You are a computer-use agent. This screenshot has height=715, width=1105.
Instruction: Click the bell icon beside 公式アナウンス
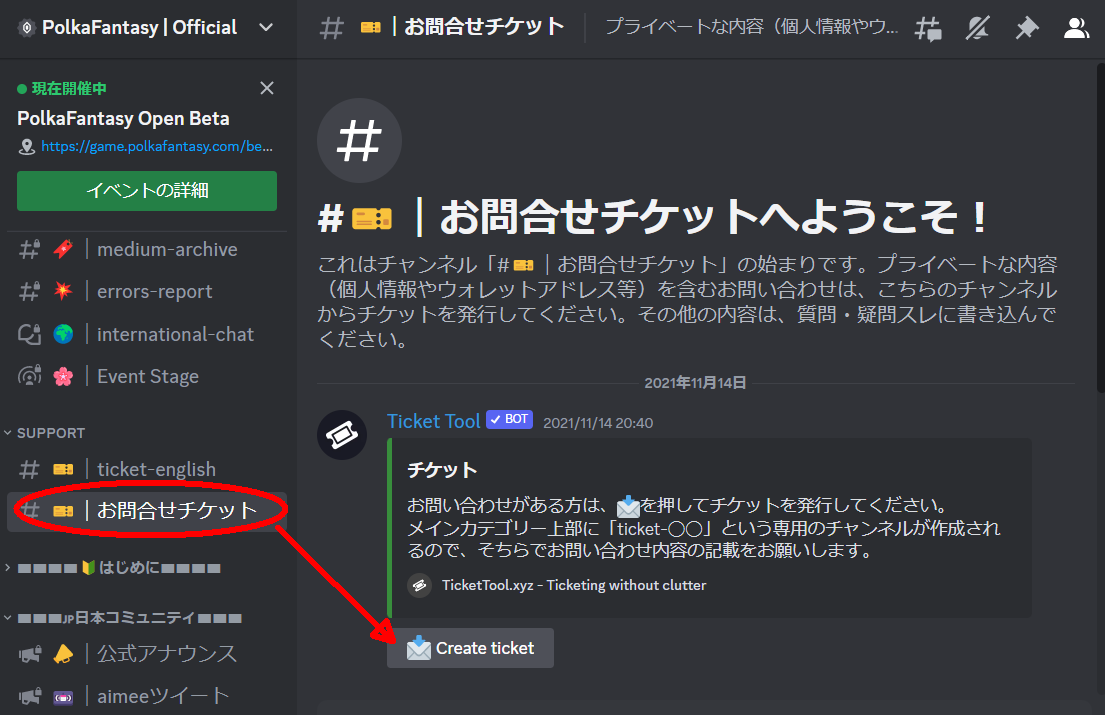(x=63, y=654)
